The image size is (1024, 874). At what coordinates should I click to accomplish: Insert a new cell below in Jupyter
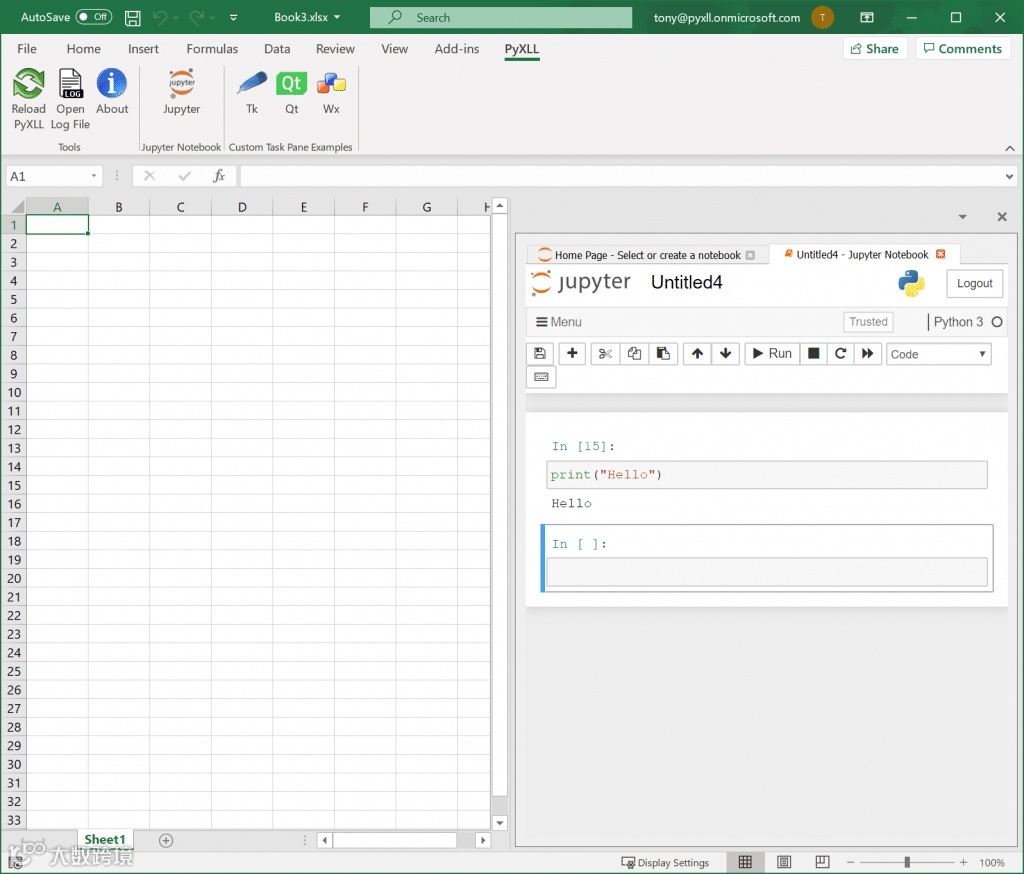[572, 353]
